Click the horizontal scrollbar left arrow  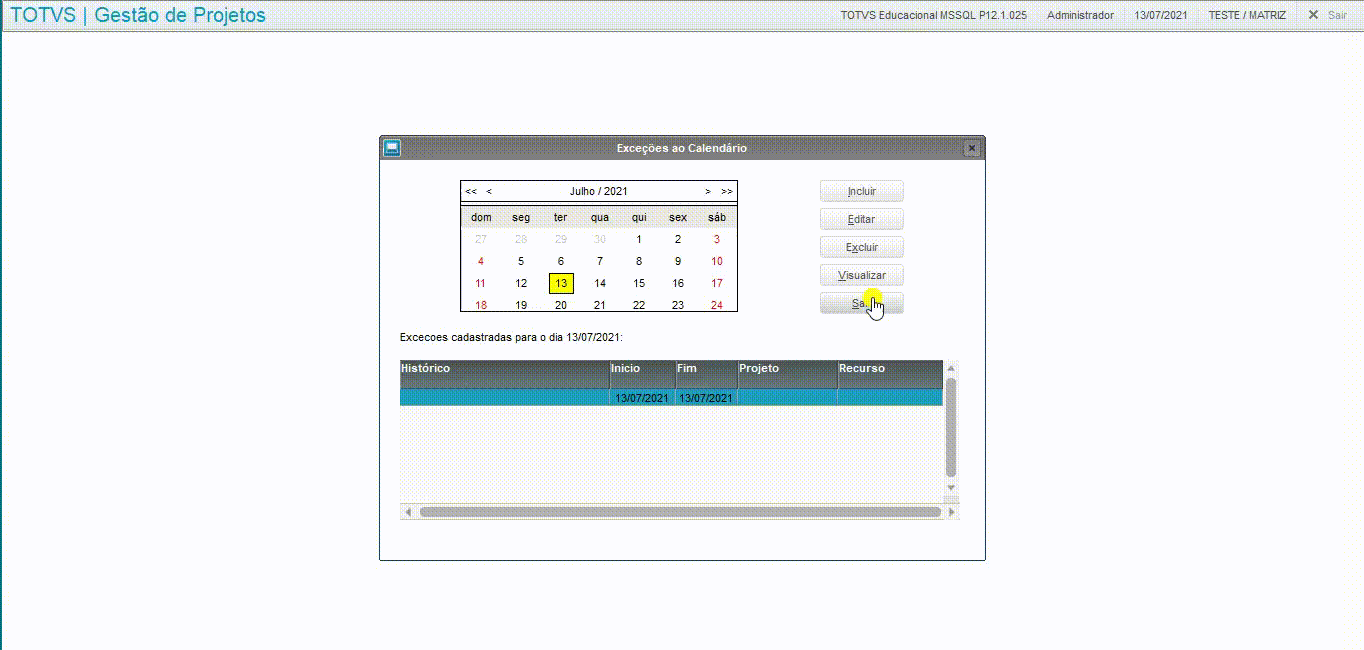[x=407, y=512]
